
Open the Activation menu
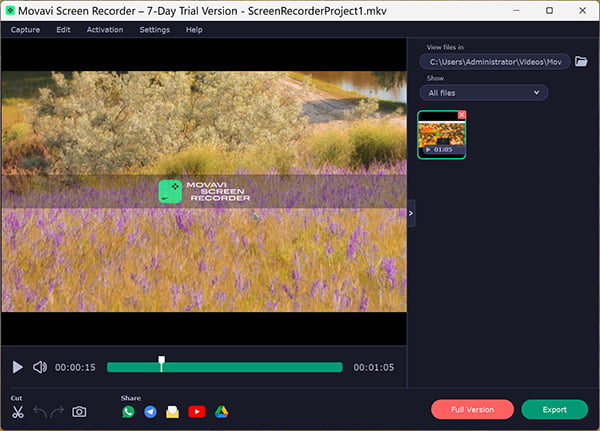[105, 29]
